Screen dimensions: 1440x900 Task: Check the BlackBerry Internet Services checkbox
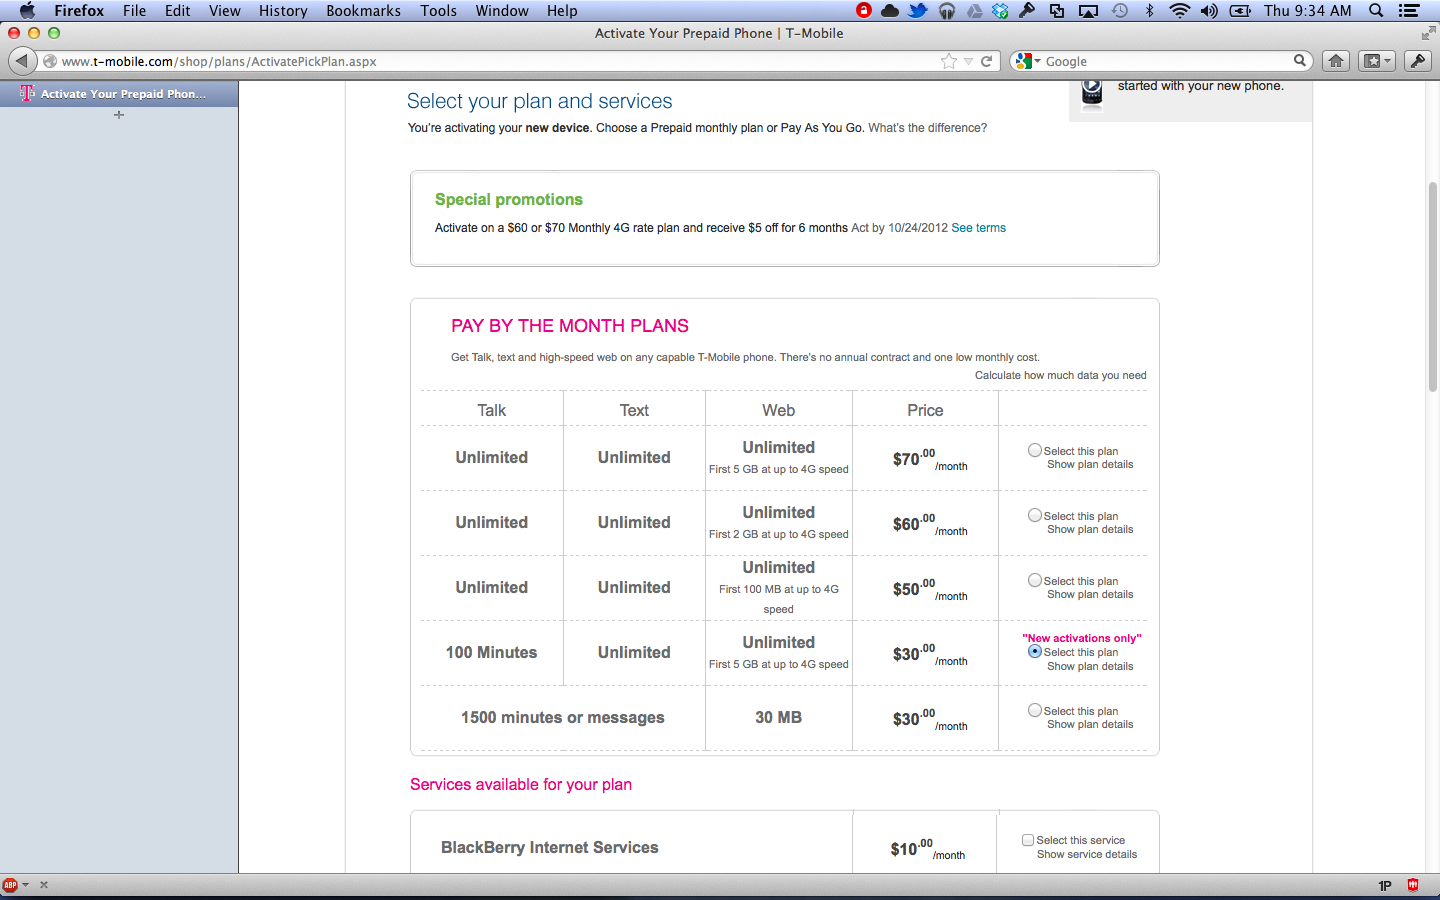tap(1028, 840)
